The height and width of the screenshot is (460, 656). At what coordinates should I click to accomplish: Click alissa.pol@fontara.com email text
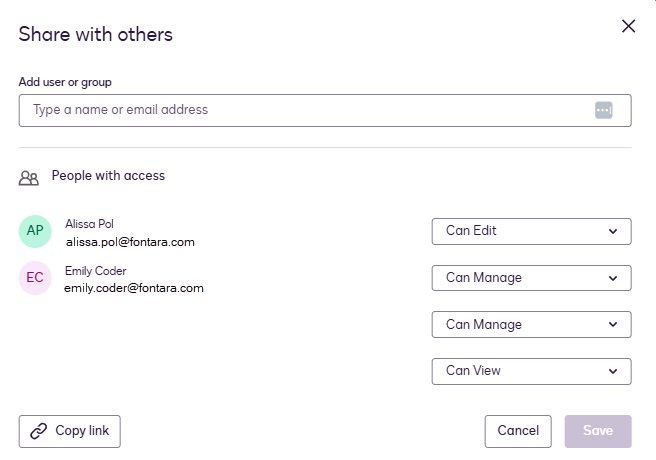click(130, 242)
